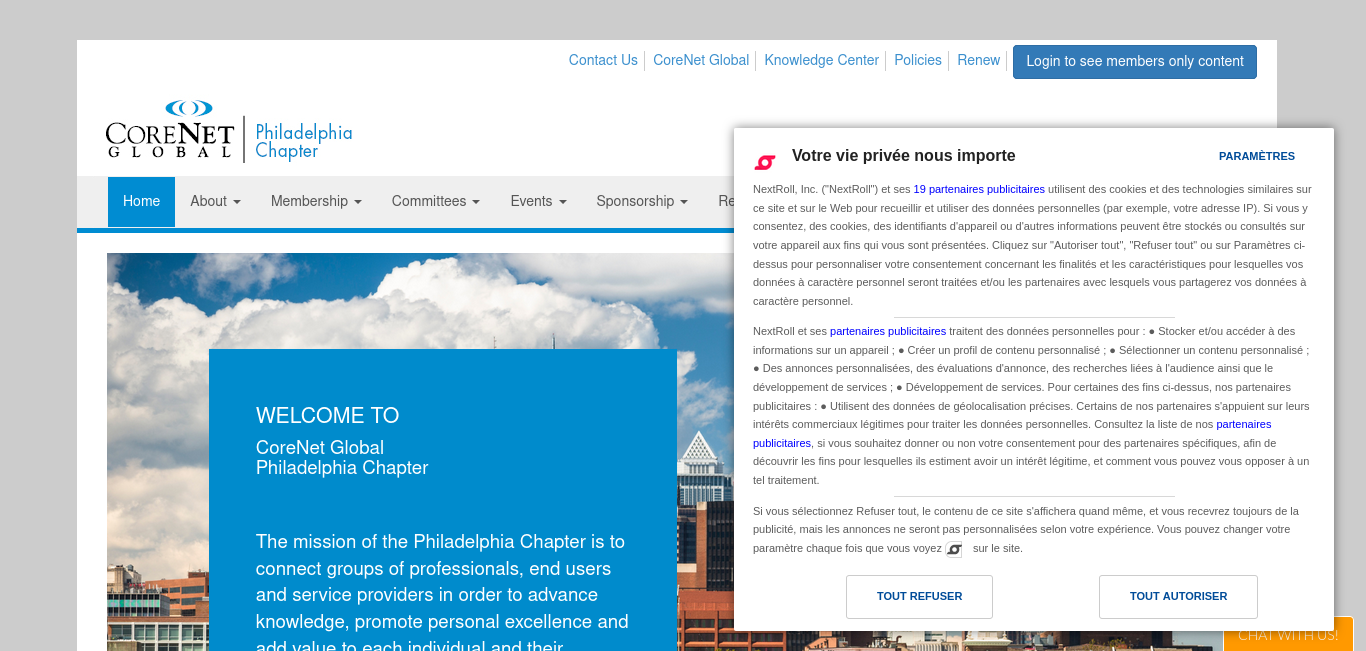The width and height of the screenshot is (1366, 651).
Task: Click the Renew link
Action: point(979,60)
